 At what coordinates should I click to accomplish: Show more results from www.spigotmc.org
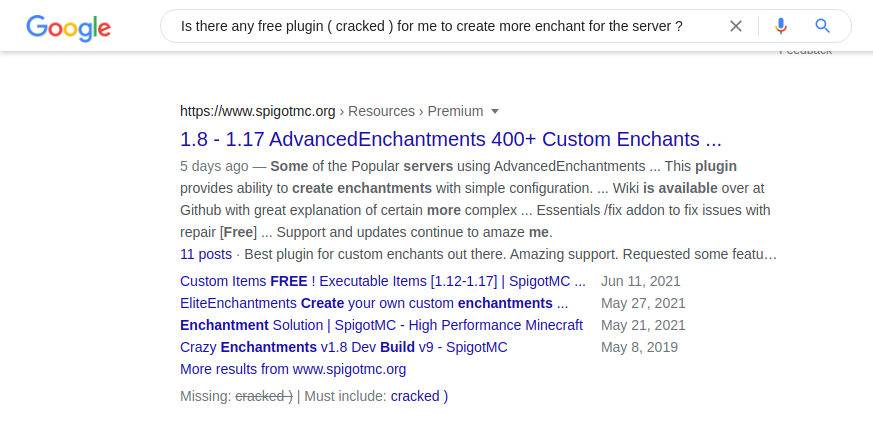point(292,369)
